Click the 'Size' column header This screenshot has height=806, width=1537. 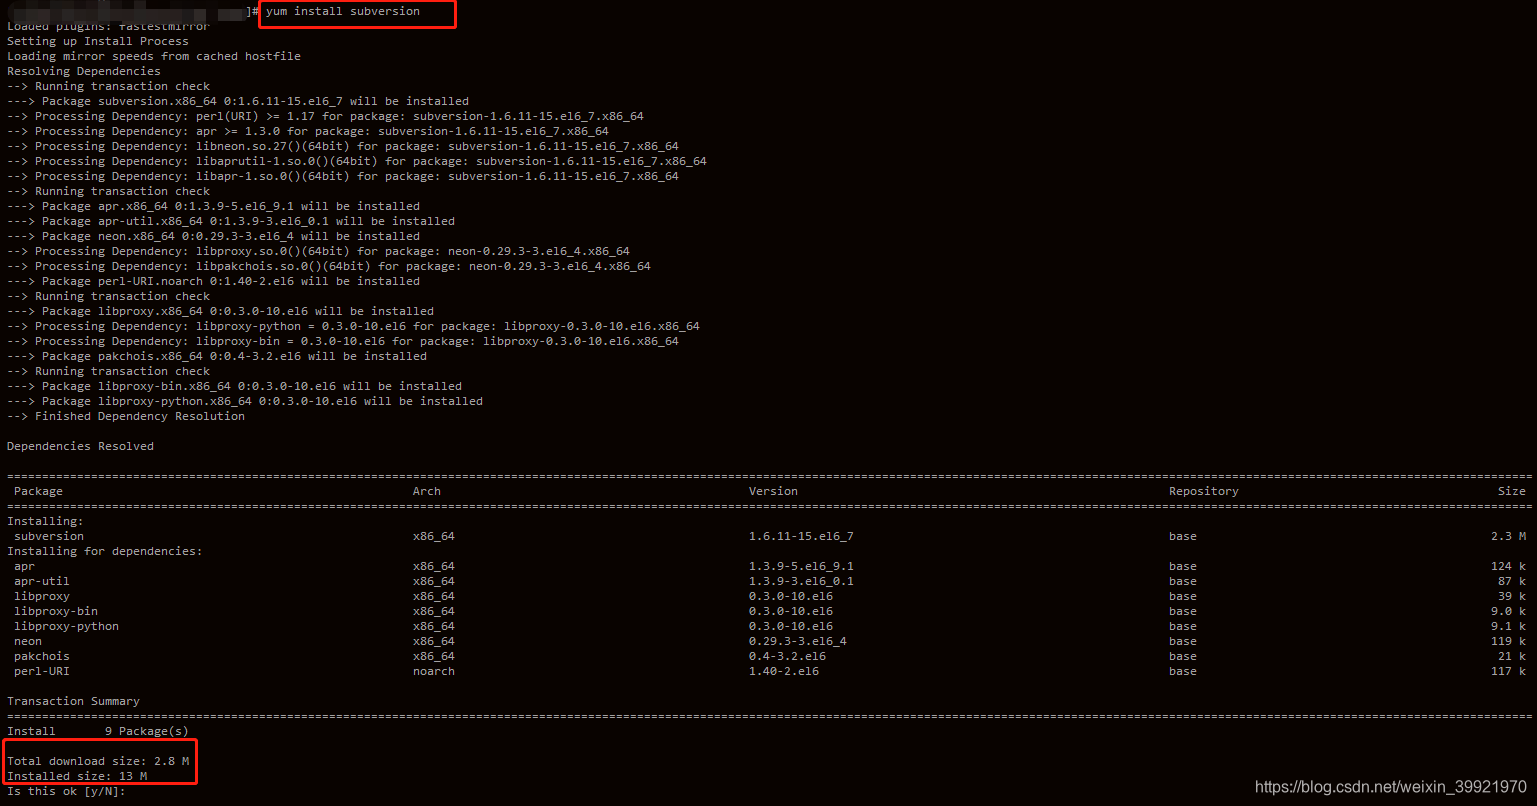[1512, 491]
